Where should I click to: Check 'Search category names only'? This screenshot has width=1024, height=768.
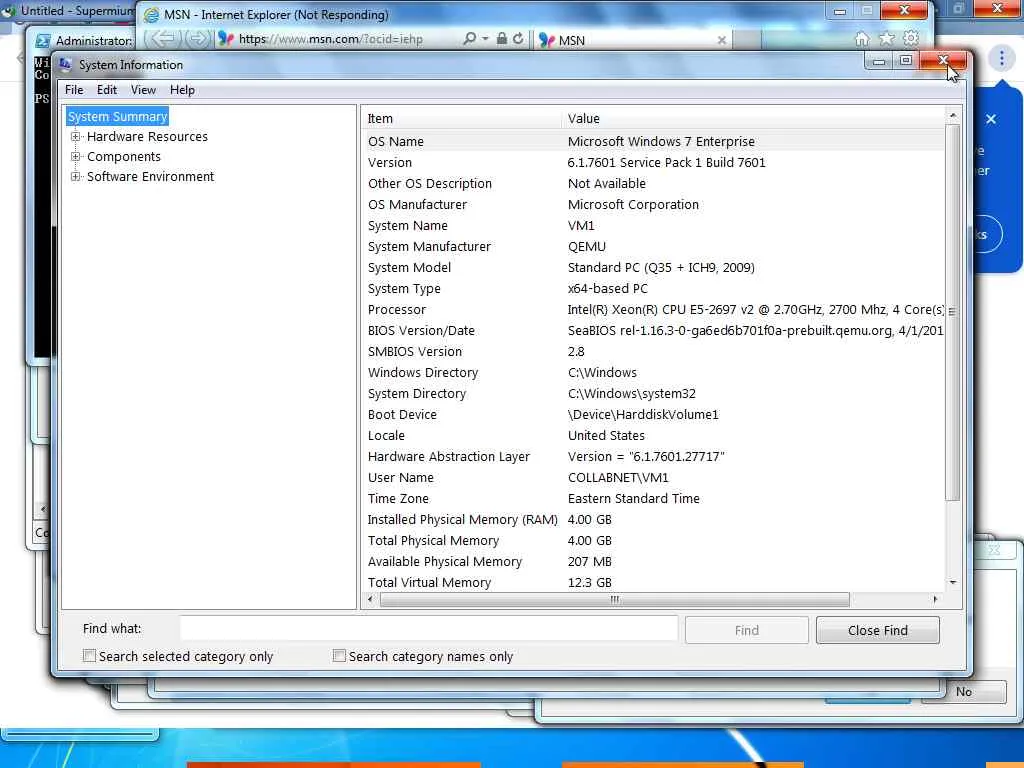click(x=339, y=656)
